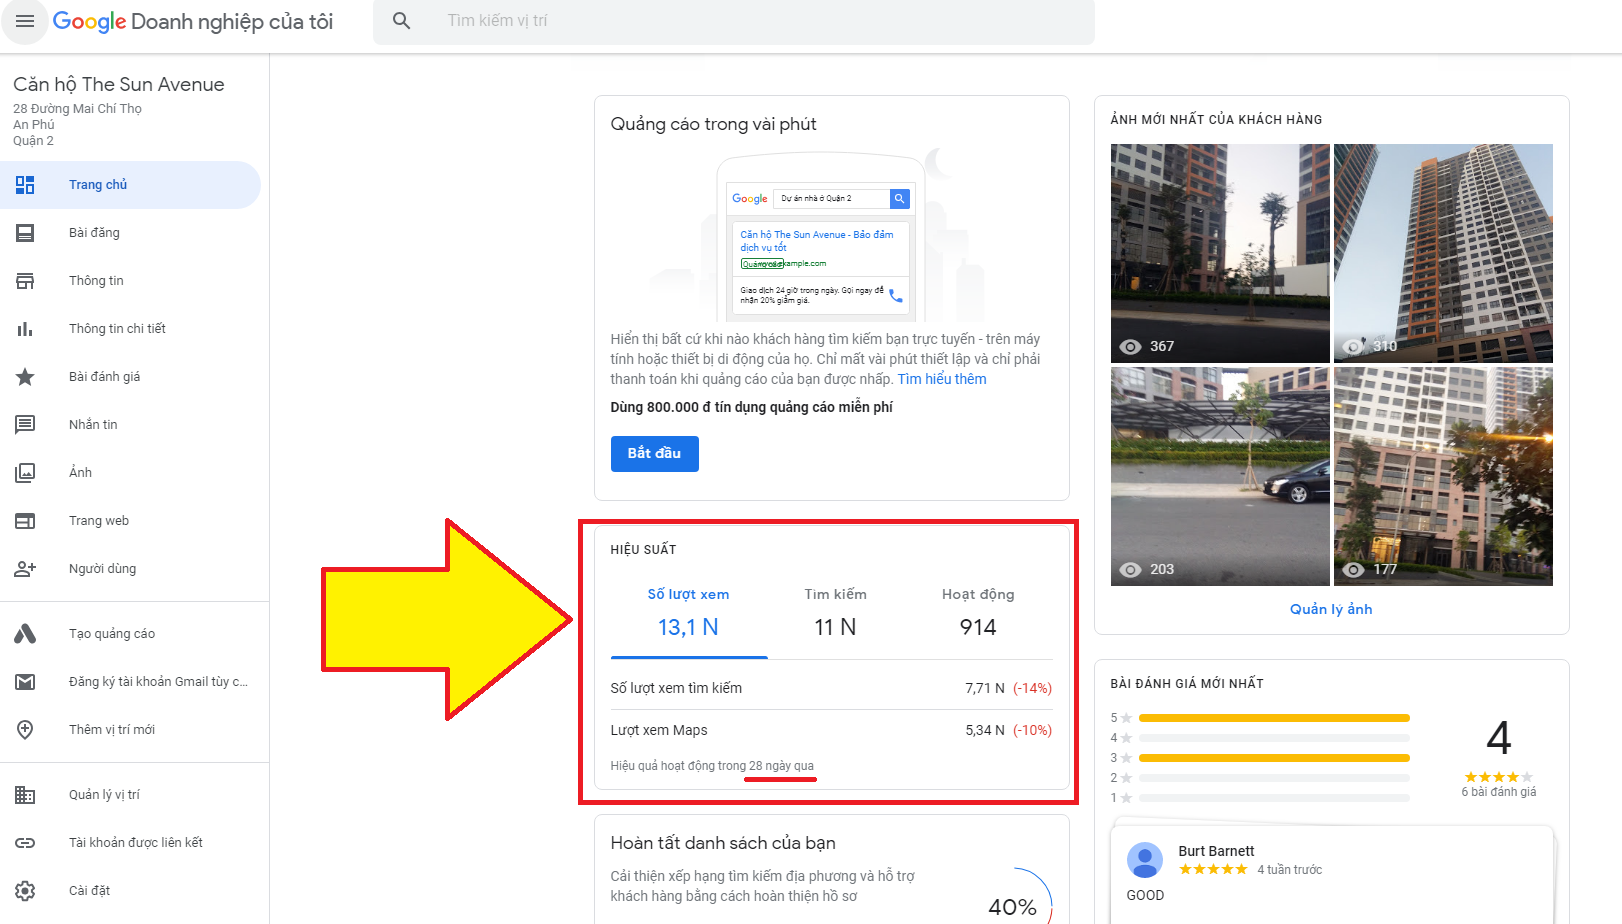Viewport: 1622px width, 924px height.
Task: Click the linked-accounts chain icon
Action: point(25,843)
